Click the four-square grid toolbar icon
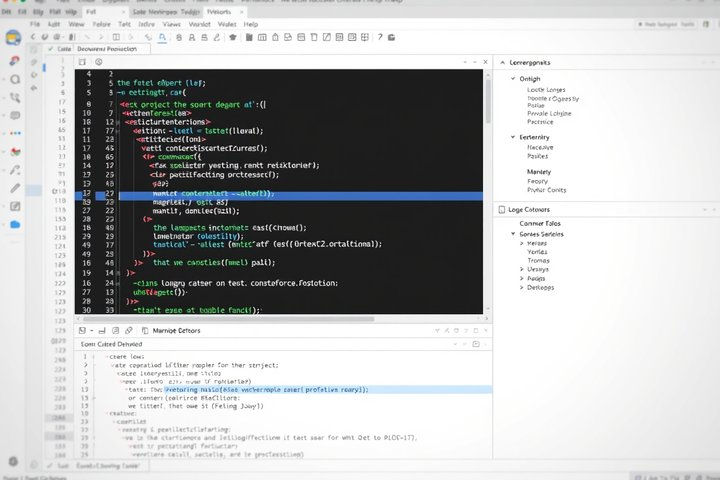The image size is (720, 480). [x=365, y=37]
